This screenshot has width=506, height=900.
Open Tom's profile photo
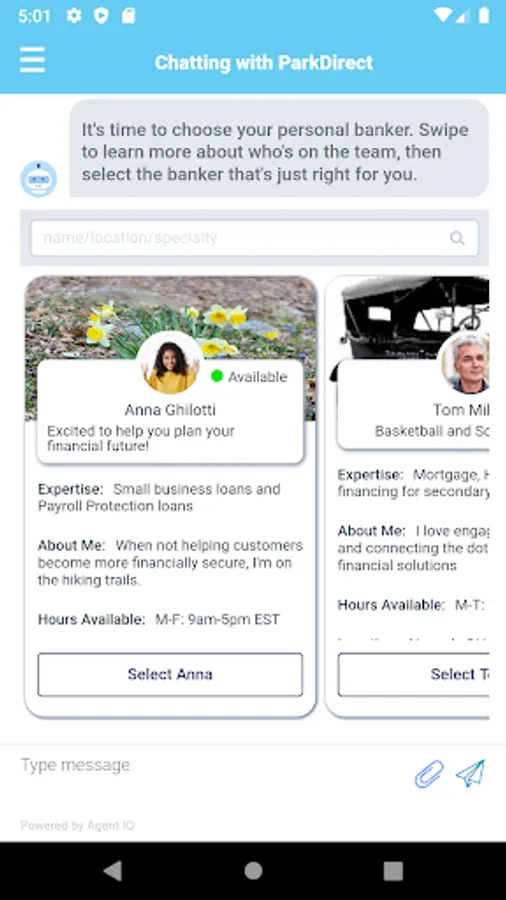point(464,363)
